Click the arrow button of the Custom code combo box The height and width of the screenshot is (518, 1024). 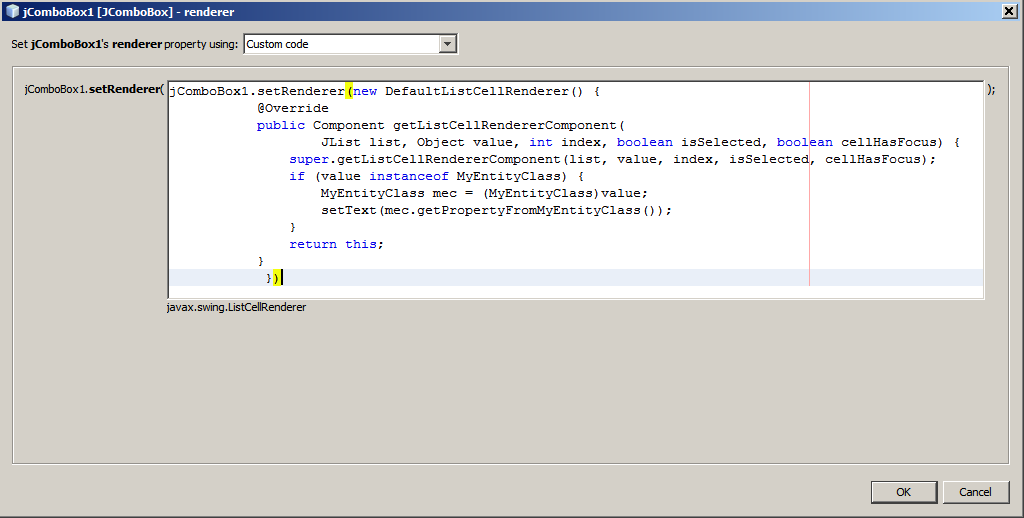pyautogui.click(x=448, y=44)
